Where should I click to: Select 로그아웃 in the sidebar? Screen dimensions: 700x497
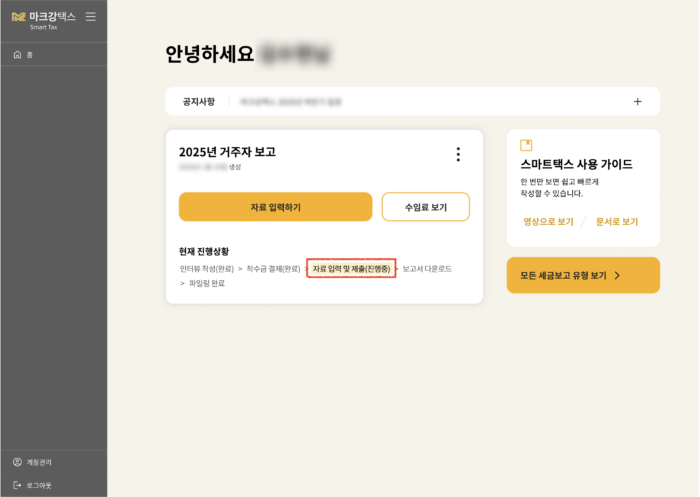39,485
